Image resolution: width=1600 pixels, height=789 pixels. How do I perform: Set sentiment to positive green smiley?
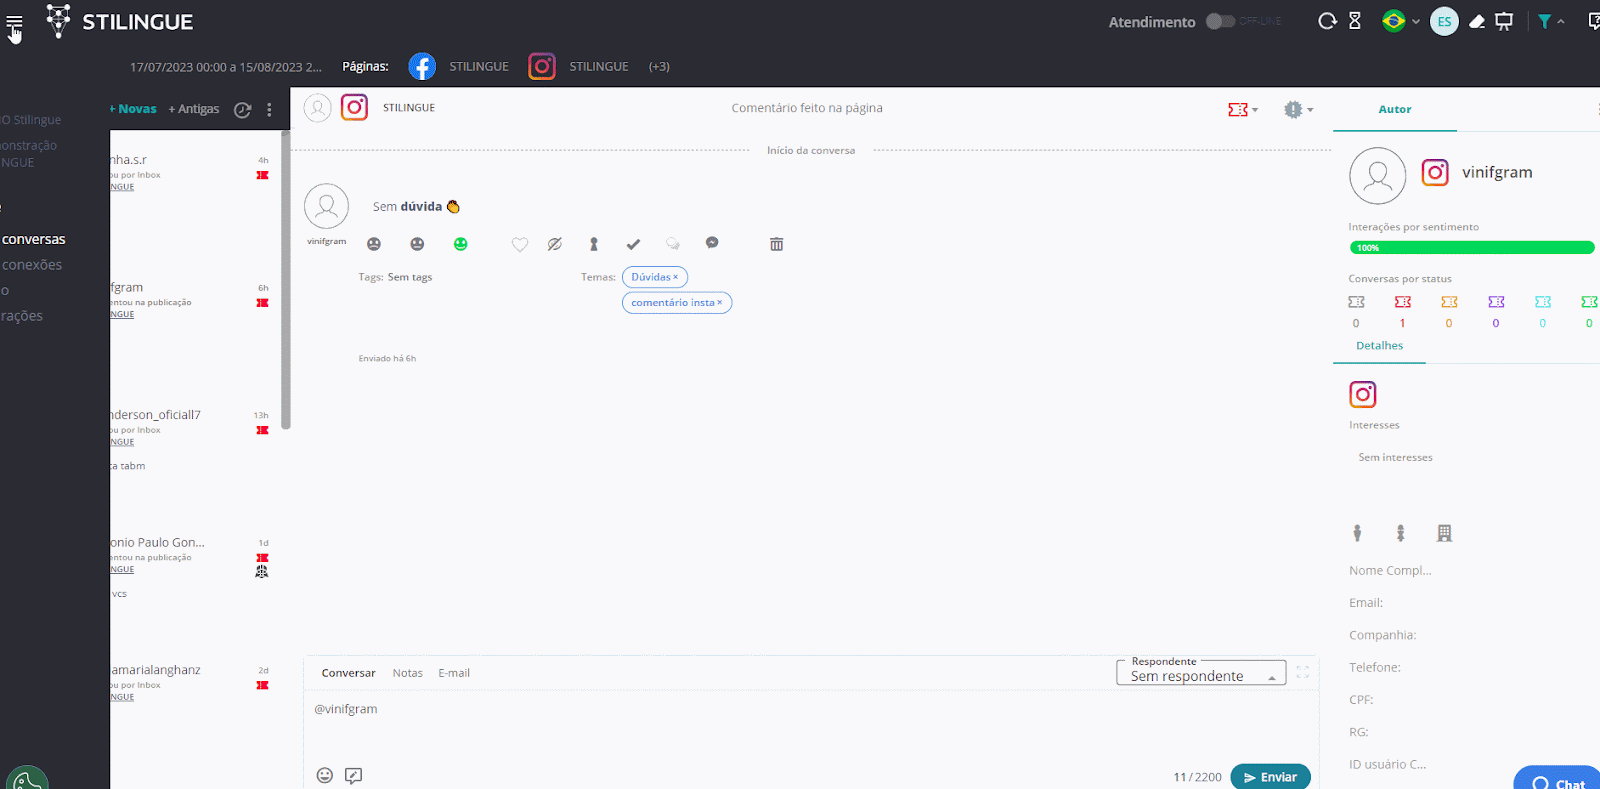pos(460,244)
